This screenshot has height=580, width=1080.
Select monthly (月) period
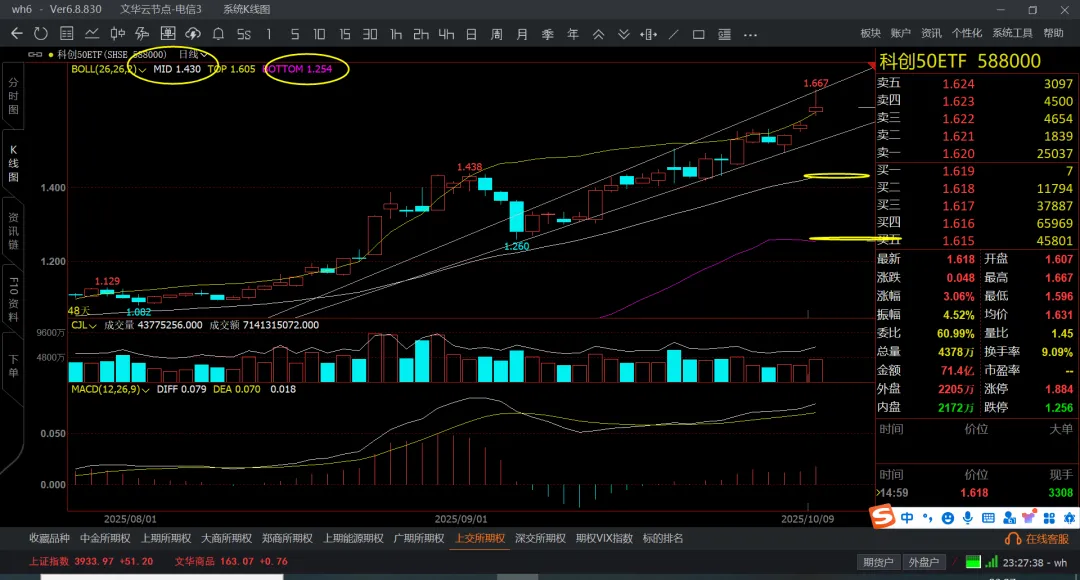pyautogui.click(x=522, y=34)
